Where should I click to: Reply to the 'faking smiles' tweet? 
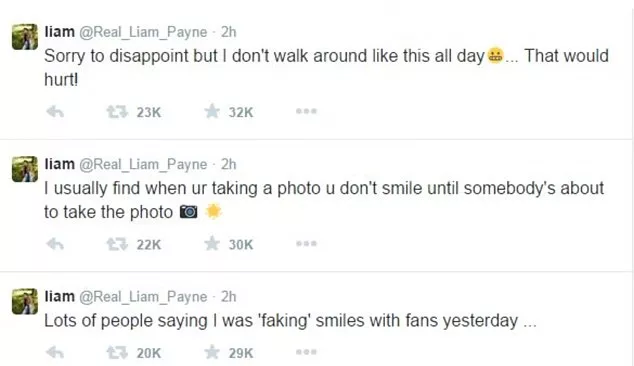pyautogui.click(x=55, y=353)
